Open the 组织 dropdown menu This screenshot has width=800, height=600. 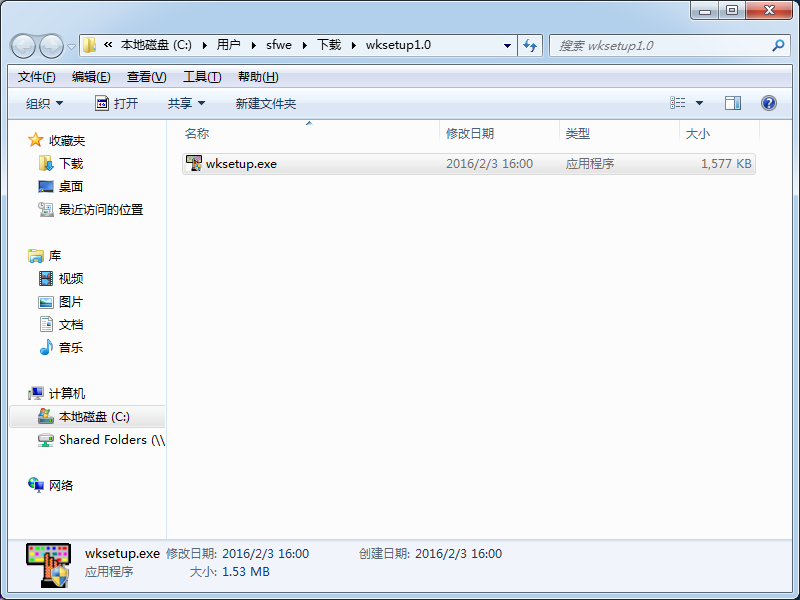pos(44,102)
